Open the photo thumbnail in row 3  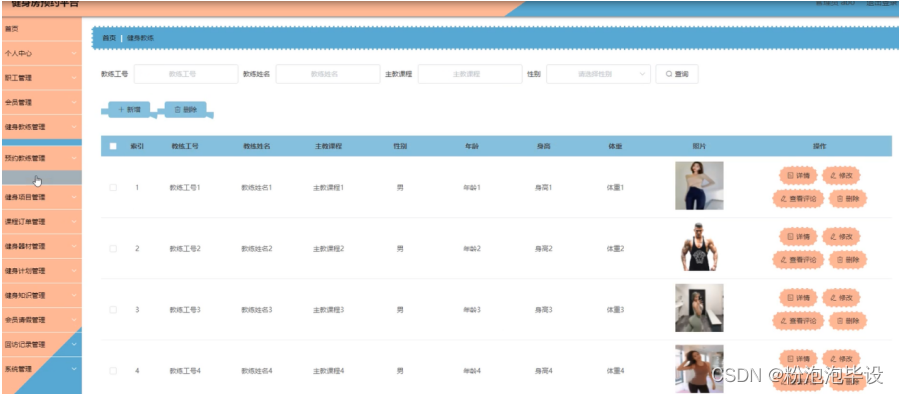[699, 308]
